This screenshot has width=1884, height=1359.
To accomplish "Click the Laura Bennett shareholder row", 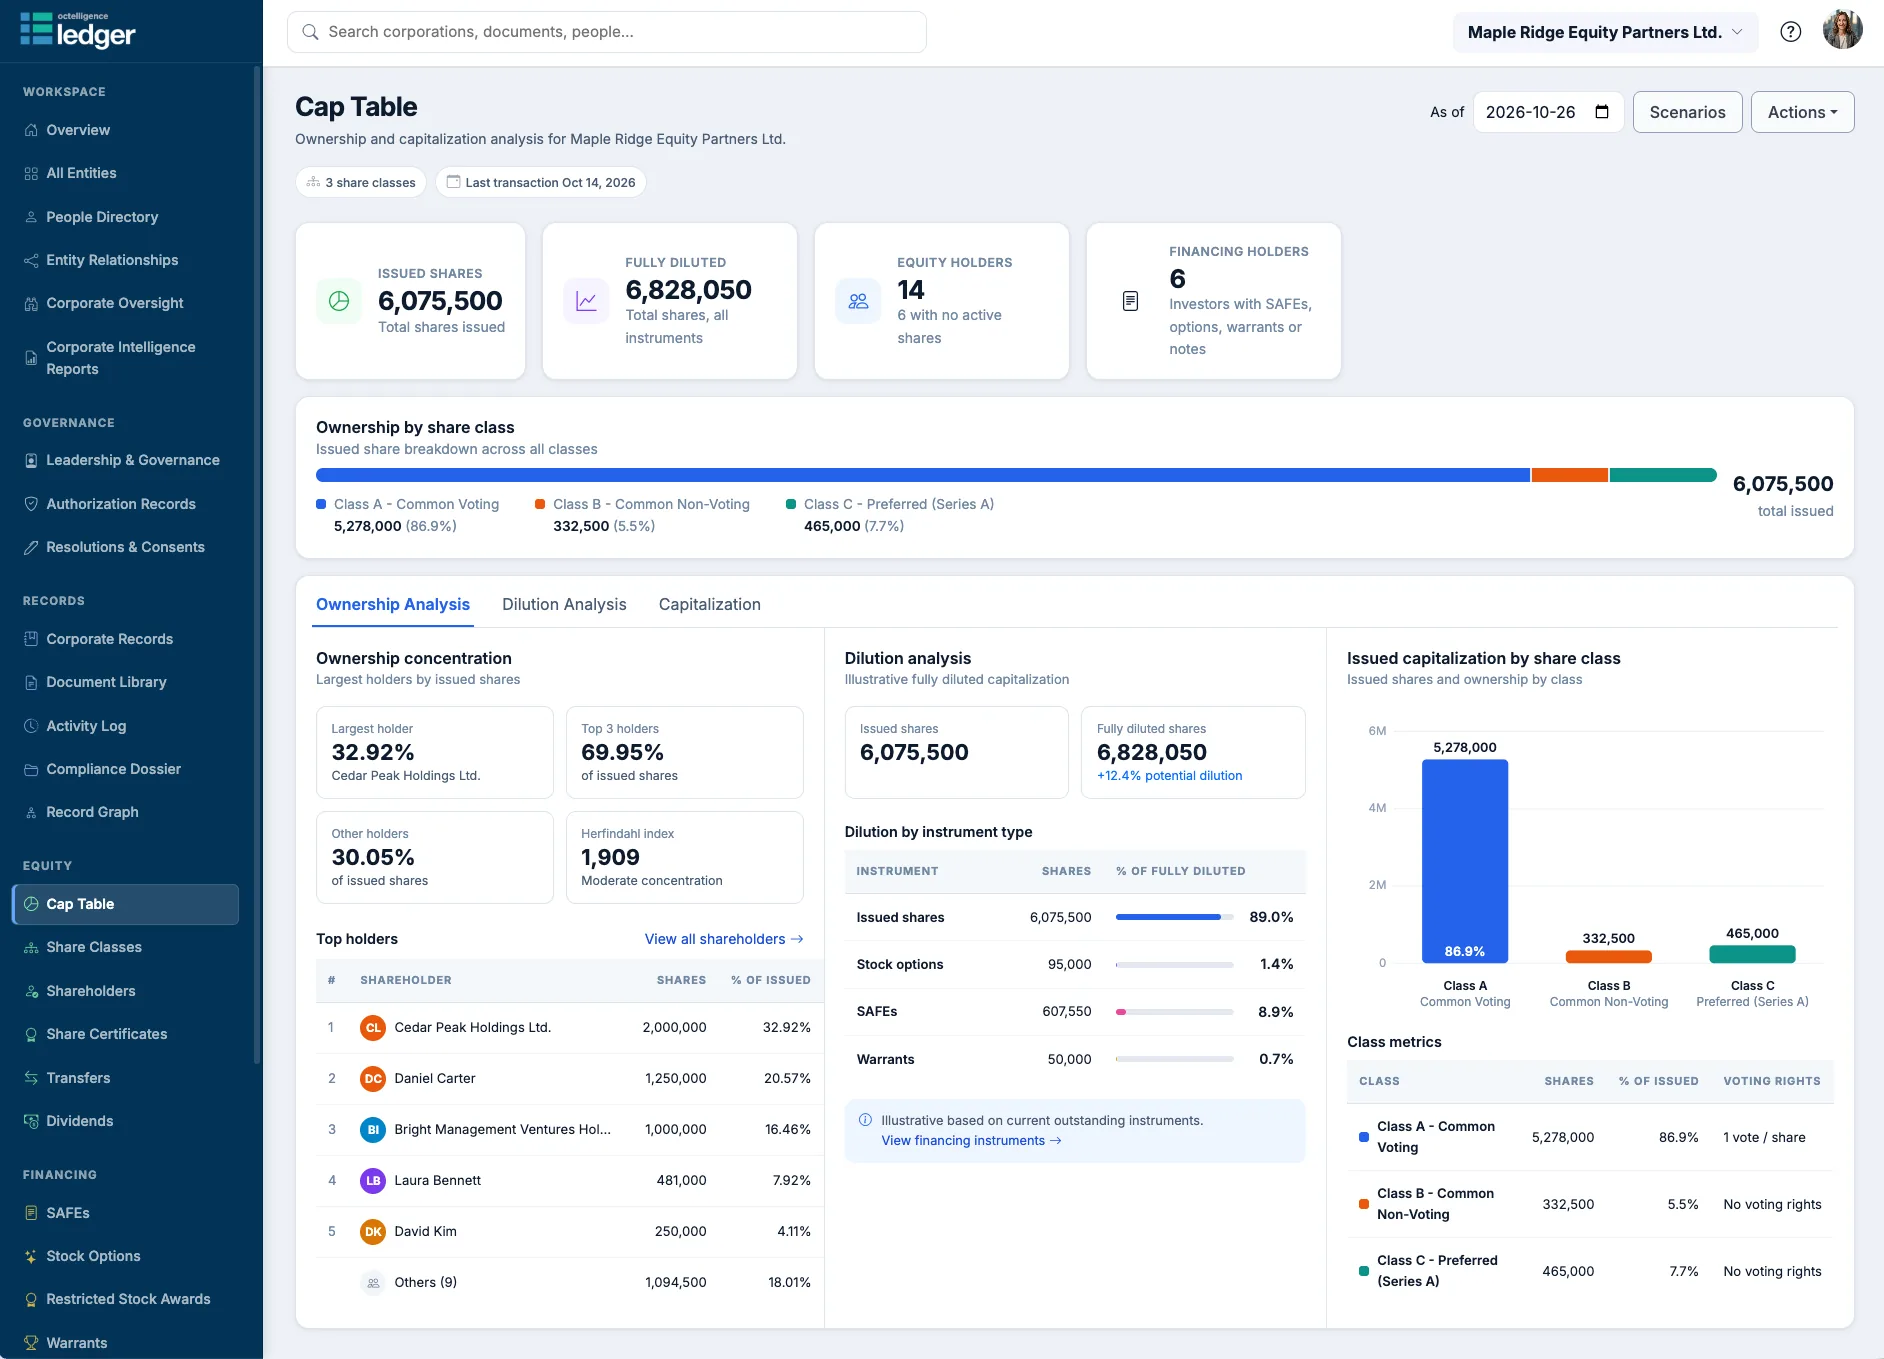I will (570, 1180).
